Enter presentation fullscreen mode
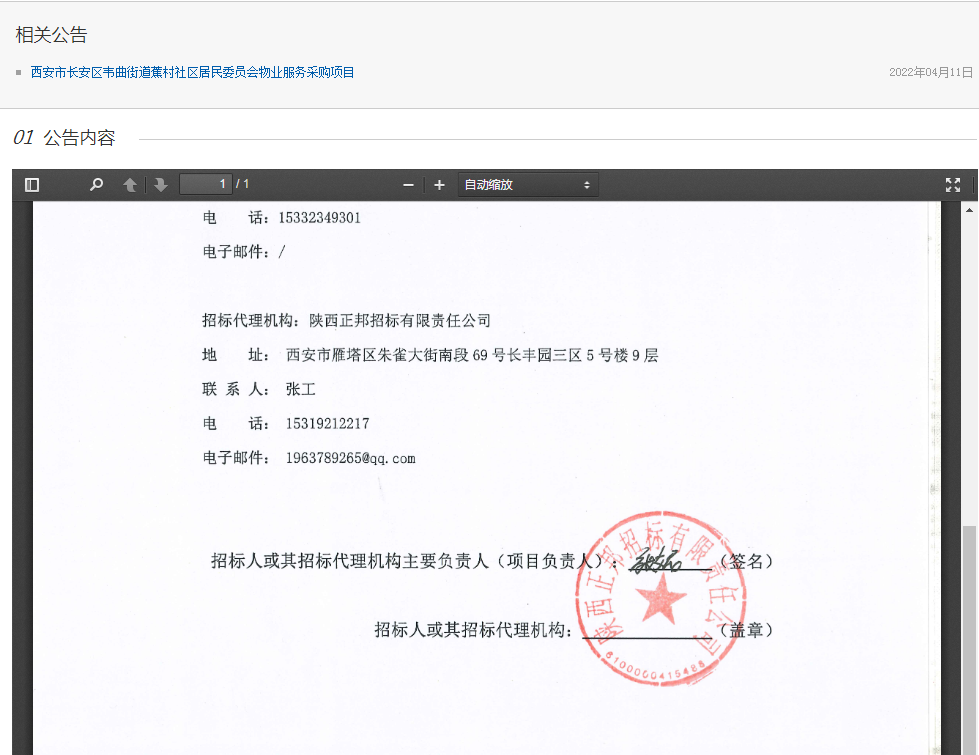The height and width of the screenshot is (755, 979). [952, 185]
